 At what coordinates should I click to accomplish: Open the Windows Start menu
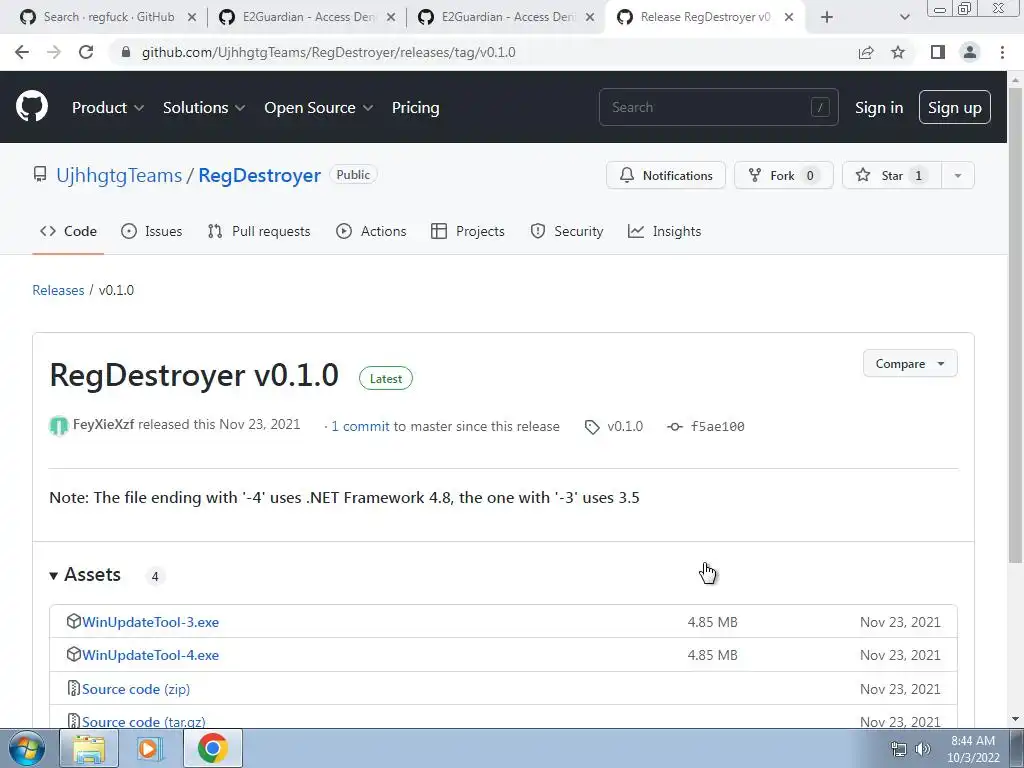(x=27, y=749)
